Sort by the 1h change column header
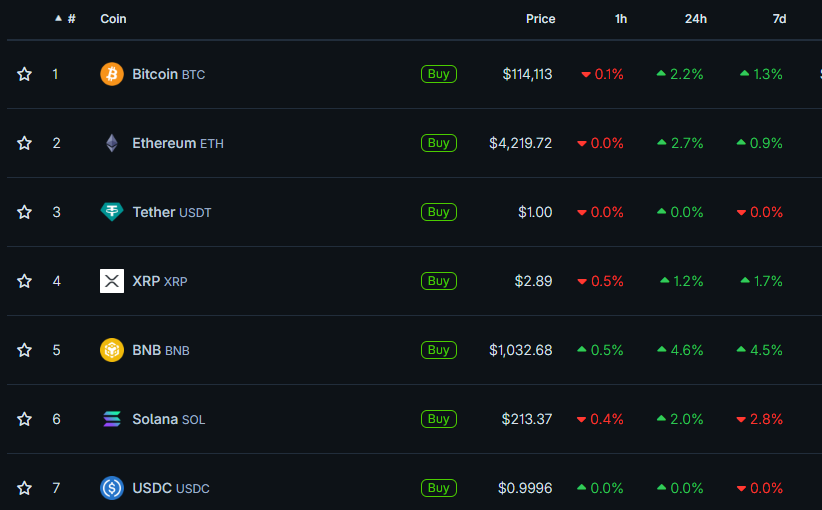Image resolution: width=822 pixels, height=510 pixels. [621, 19]
